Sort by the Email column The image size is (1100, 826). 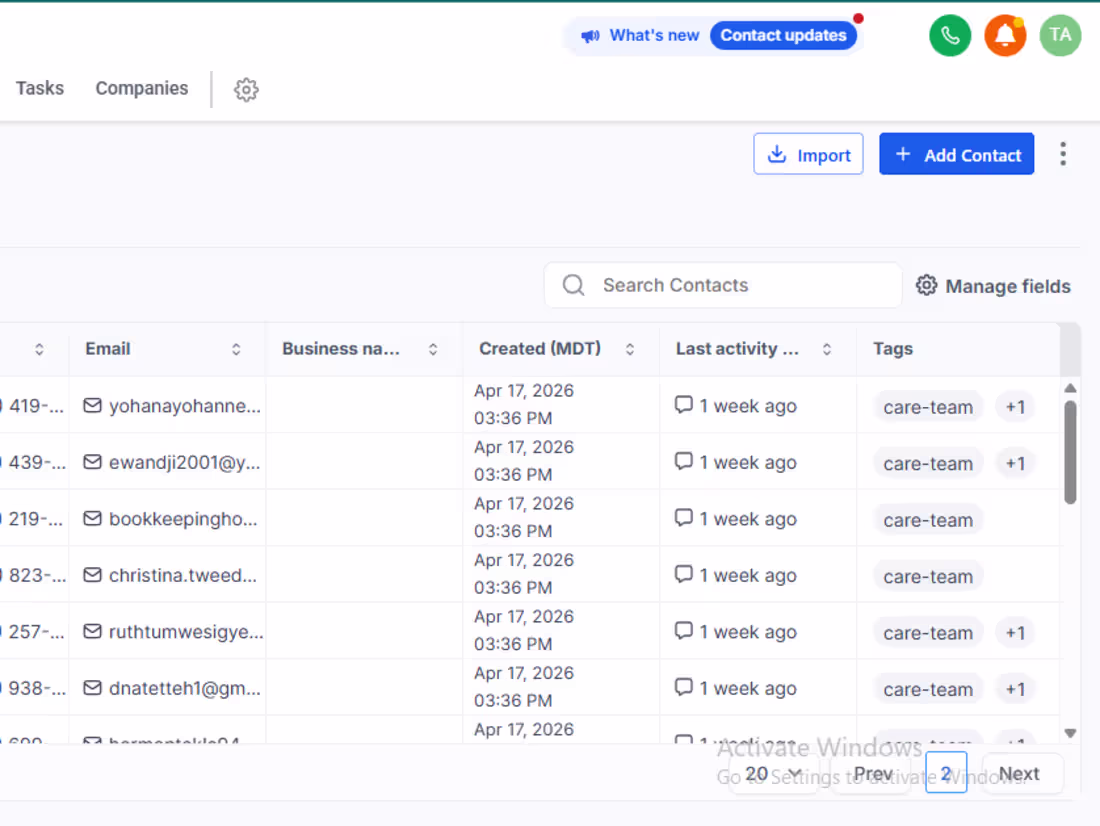tap(236, 349)
